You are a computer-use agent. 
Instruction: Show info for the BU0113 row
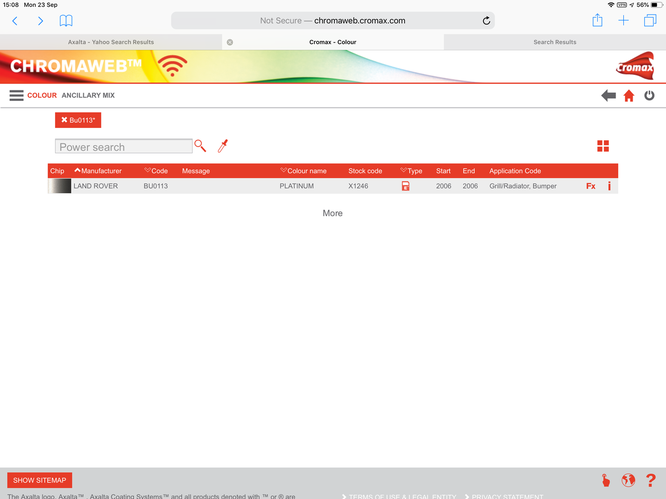(x=609, y=186)
